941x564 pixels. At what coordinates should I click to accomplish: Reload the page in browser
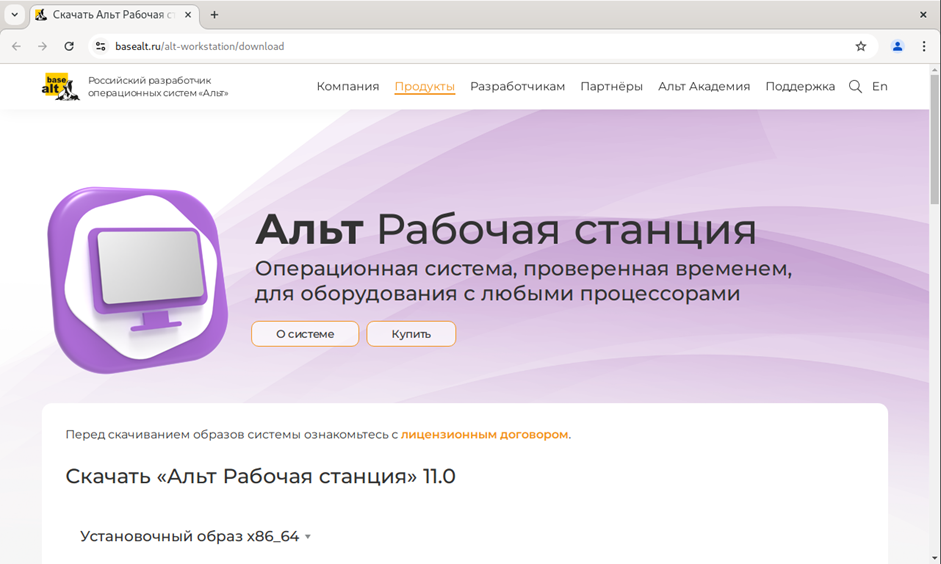(x=69, y=46)
